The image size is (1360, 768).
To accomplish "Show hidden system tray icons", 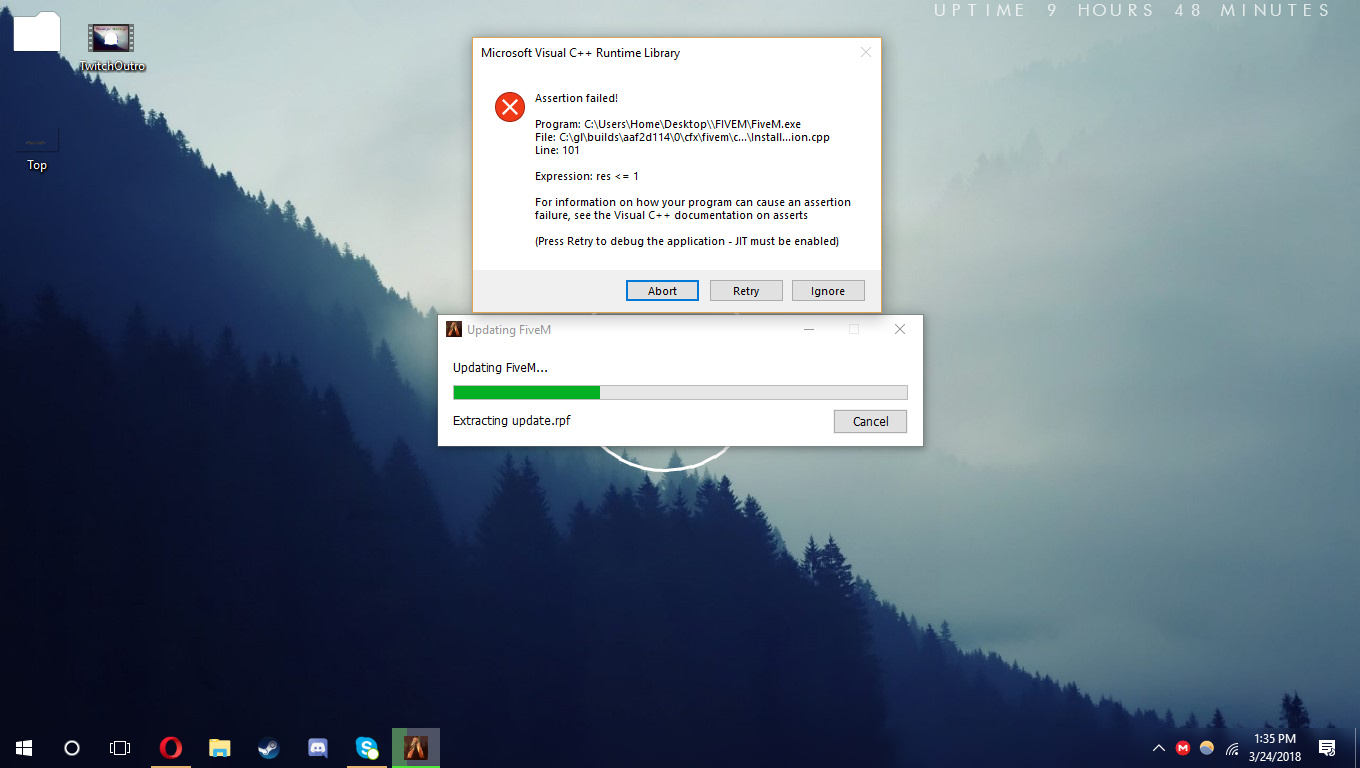I will (x=1159, y=748).
